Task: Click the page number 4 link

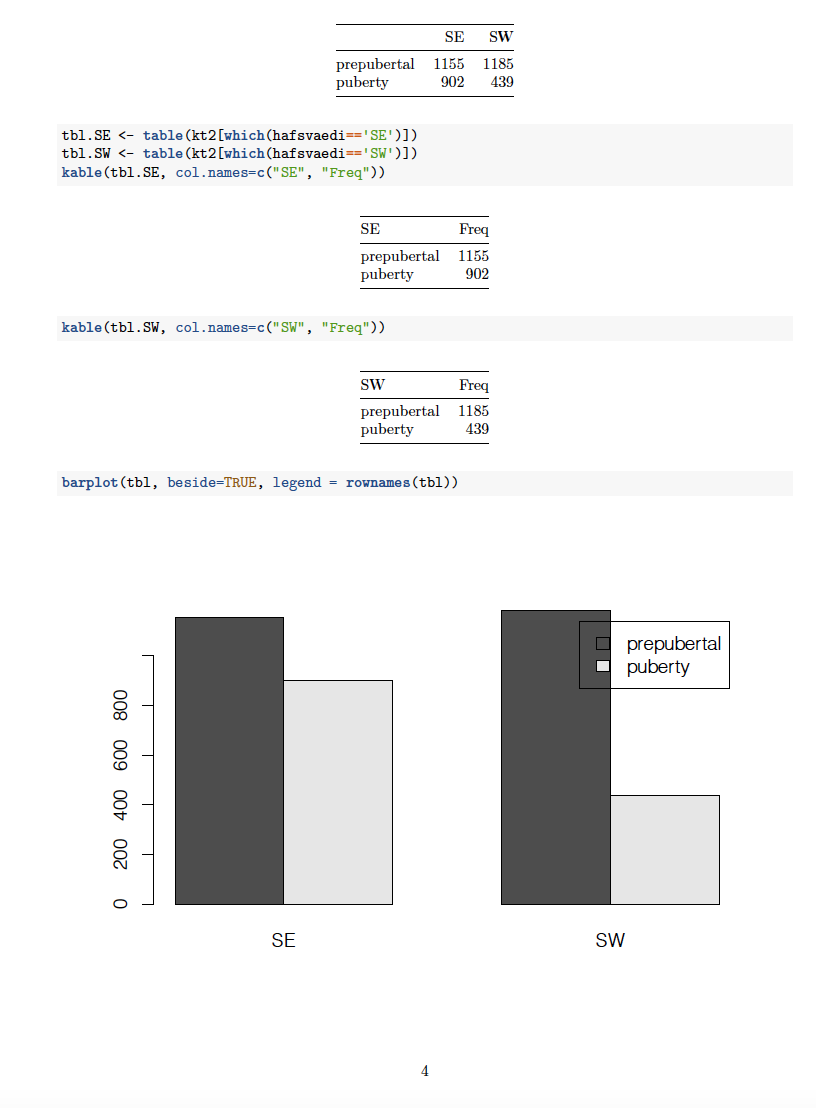Action: click(425, 1071)
